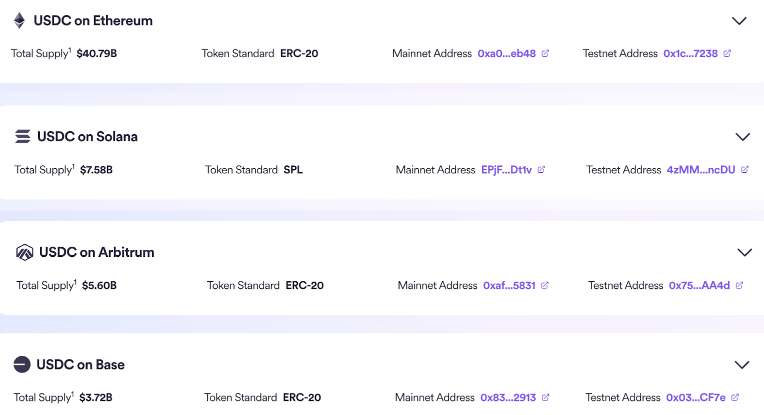Open external link icon beside 0xa0...eb48
Screen dimensions: 764x415
click(x=545, y=53)
